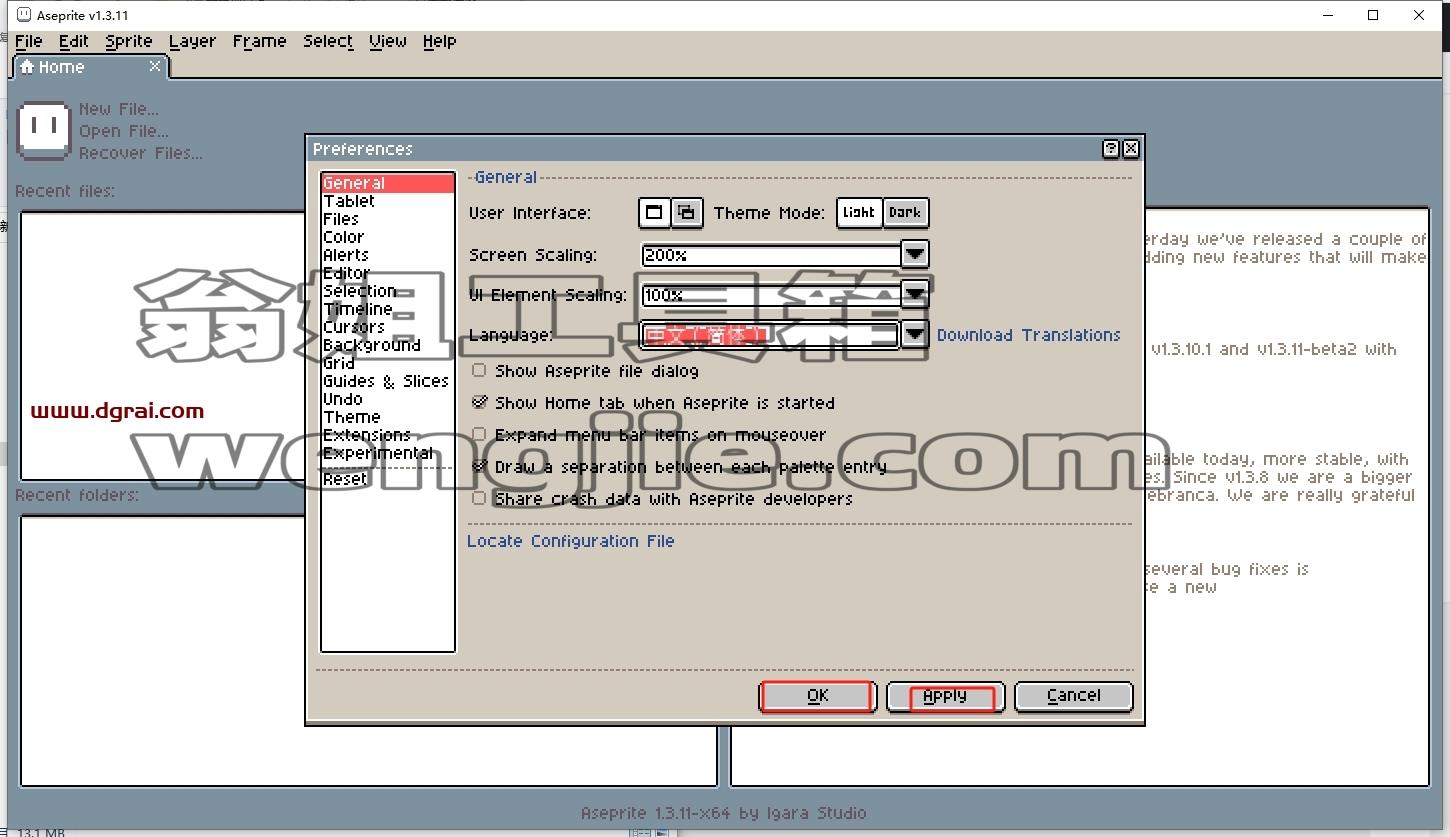The image size is (1450, 837).
Task: Expand the Screen Scaling dropdown
Action: 915,255
